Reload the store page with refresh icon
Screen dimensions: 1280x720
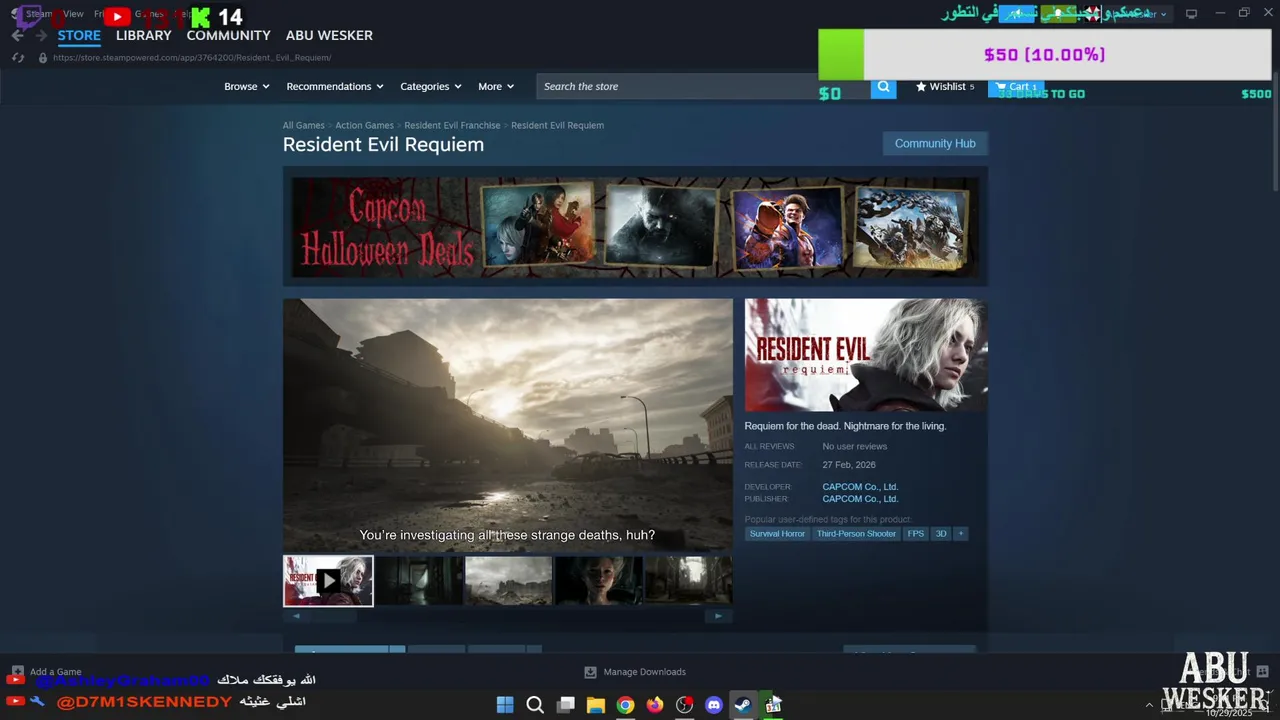pos(18,58)
